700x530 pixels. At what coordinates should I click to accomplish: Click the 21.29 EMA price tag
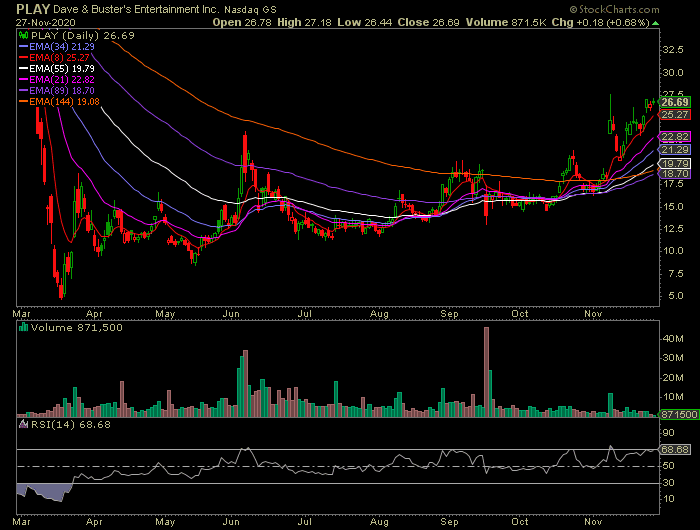pos(675,150)
